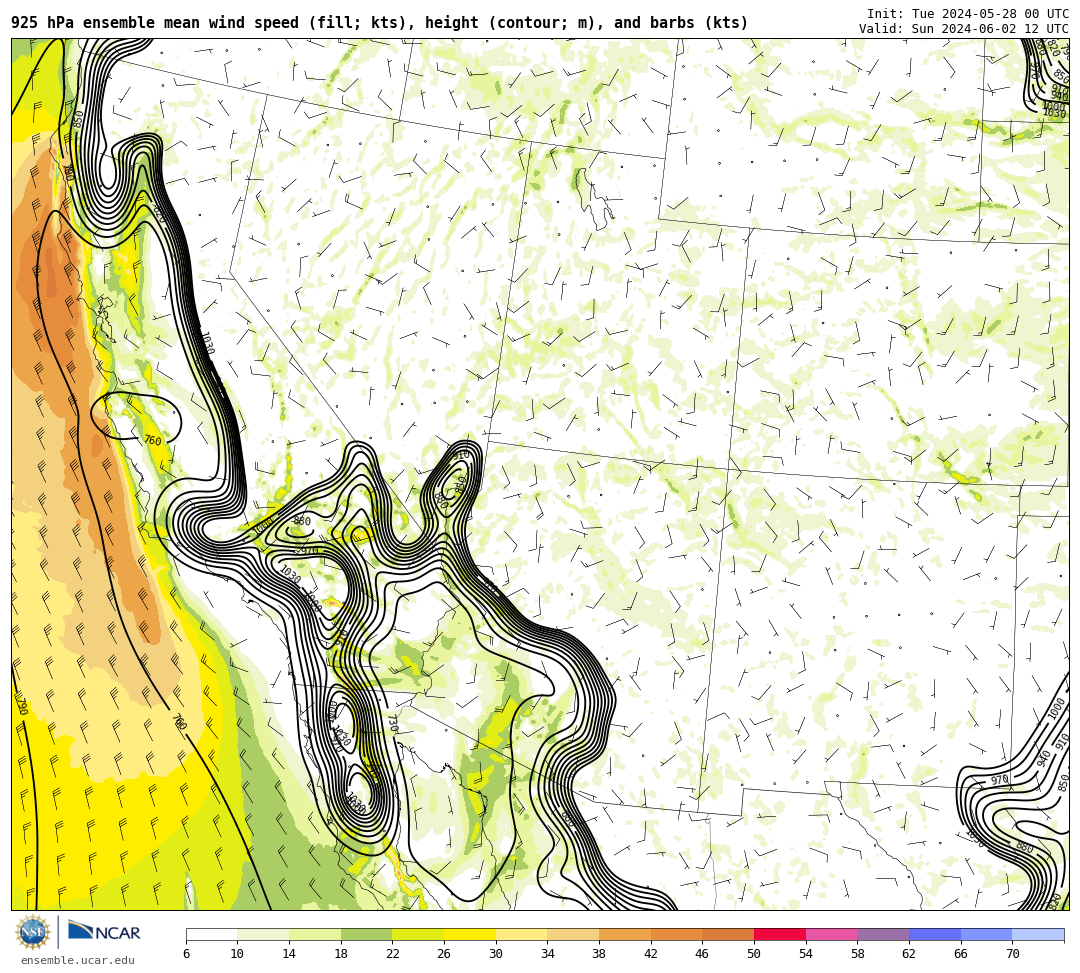Select the yellow-green 22–26 kts swatch
The image size is (1080, 973).
[418, 934]
